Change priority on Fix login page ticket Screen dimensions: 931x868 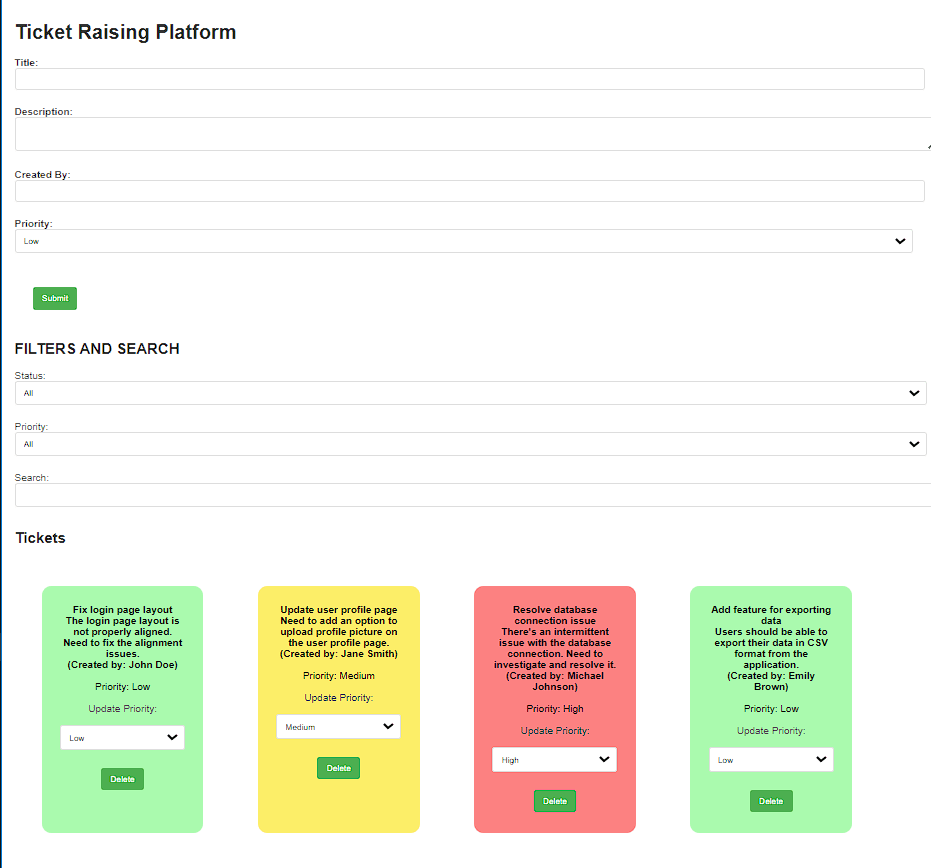tap(122, 738)
